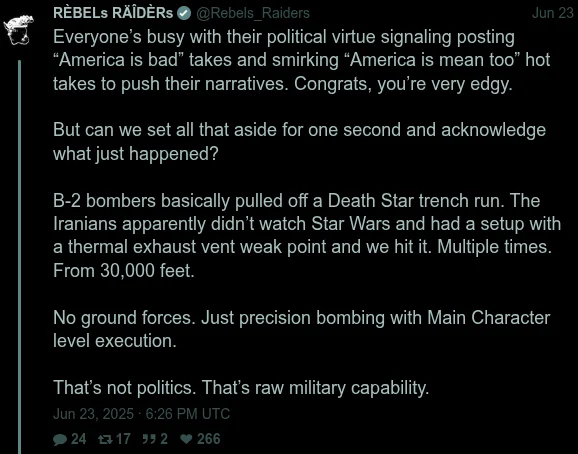Click the retweet count of 17
This screenshot has width=578, height=454.
click(x=123, y=439)
